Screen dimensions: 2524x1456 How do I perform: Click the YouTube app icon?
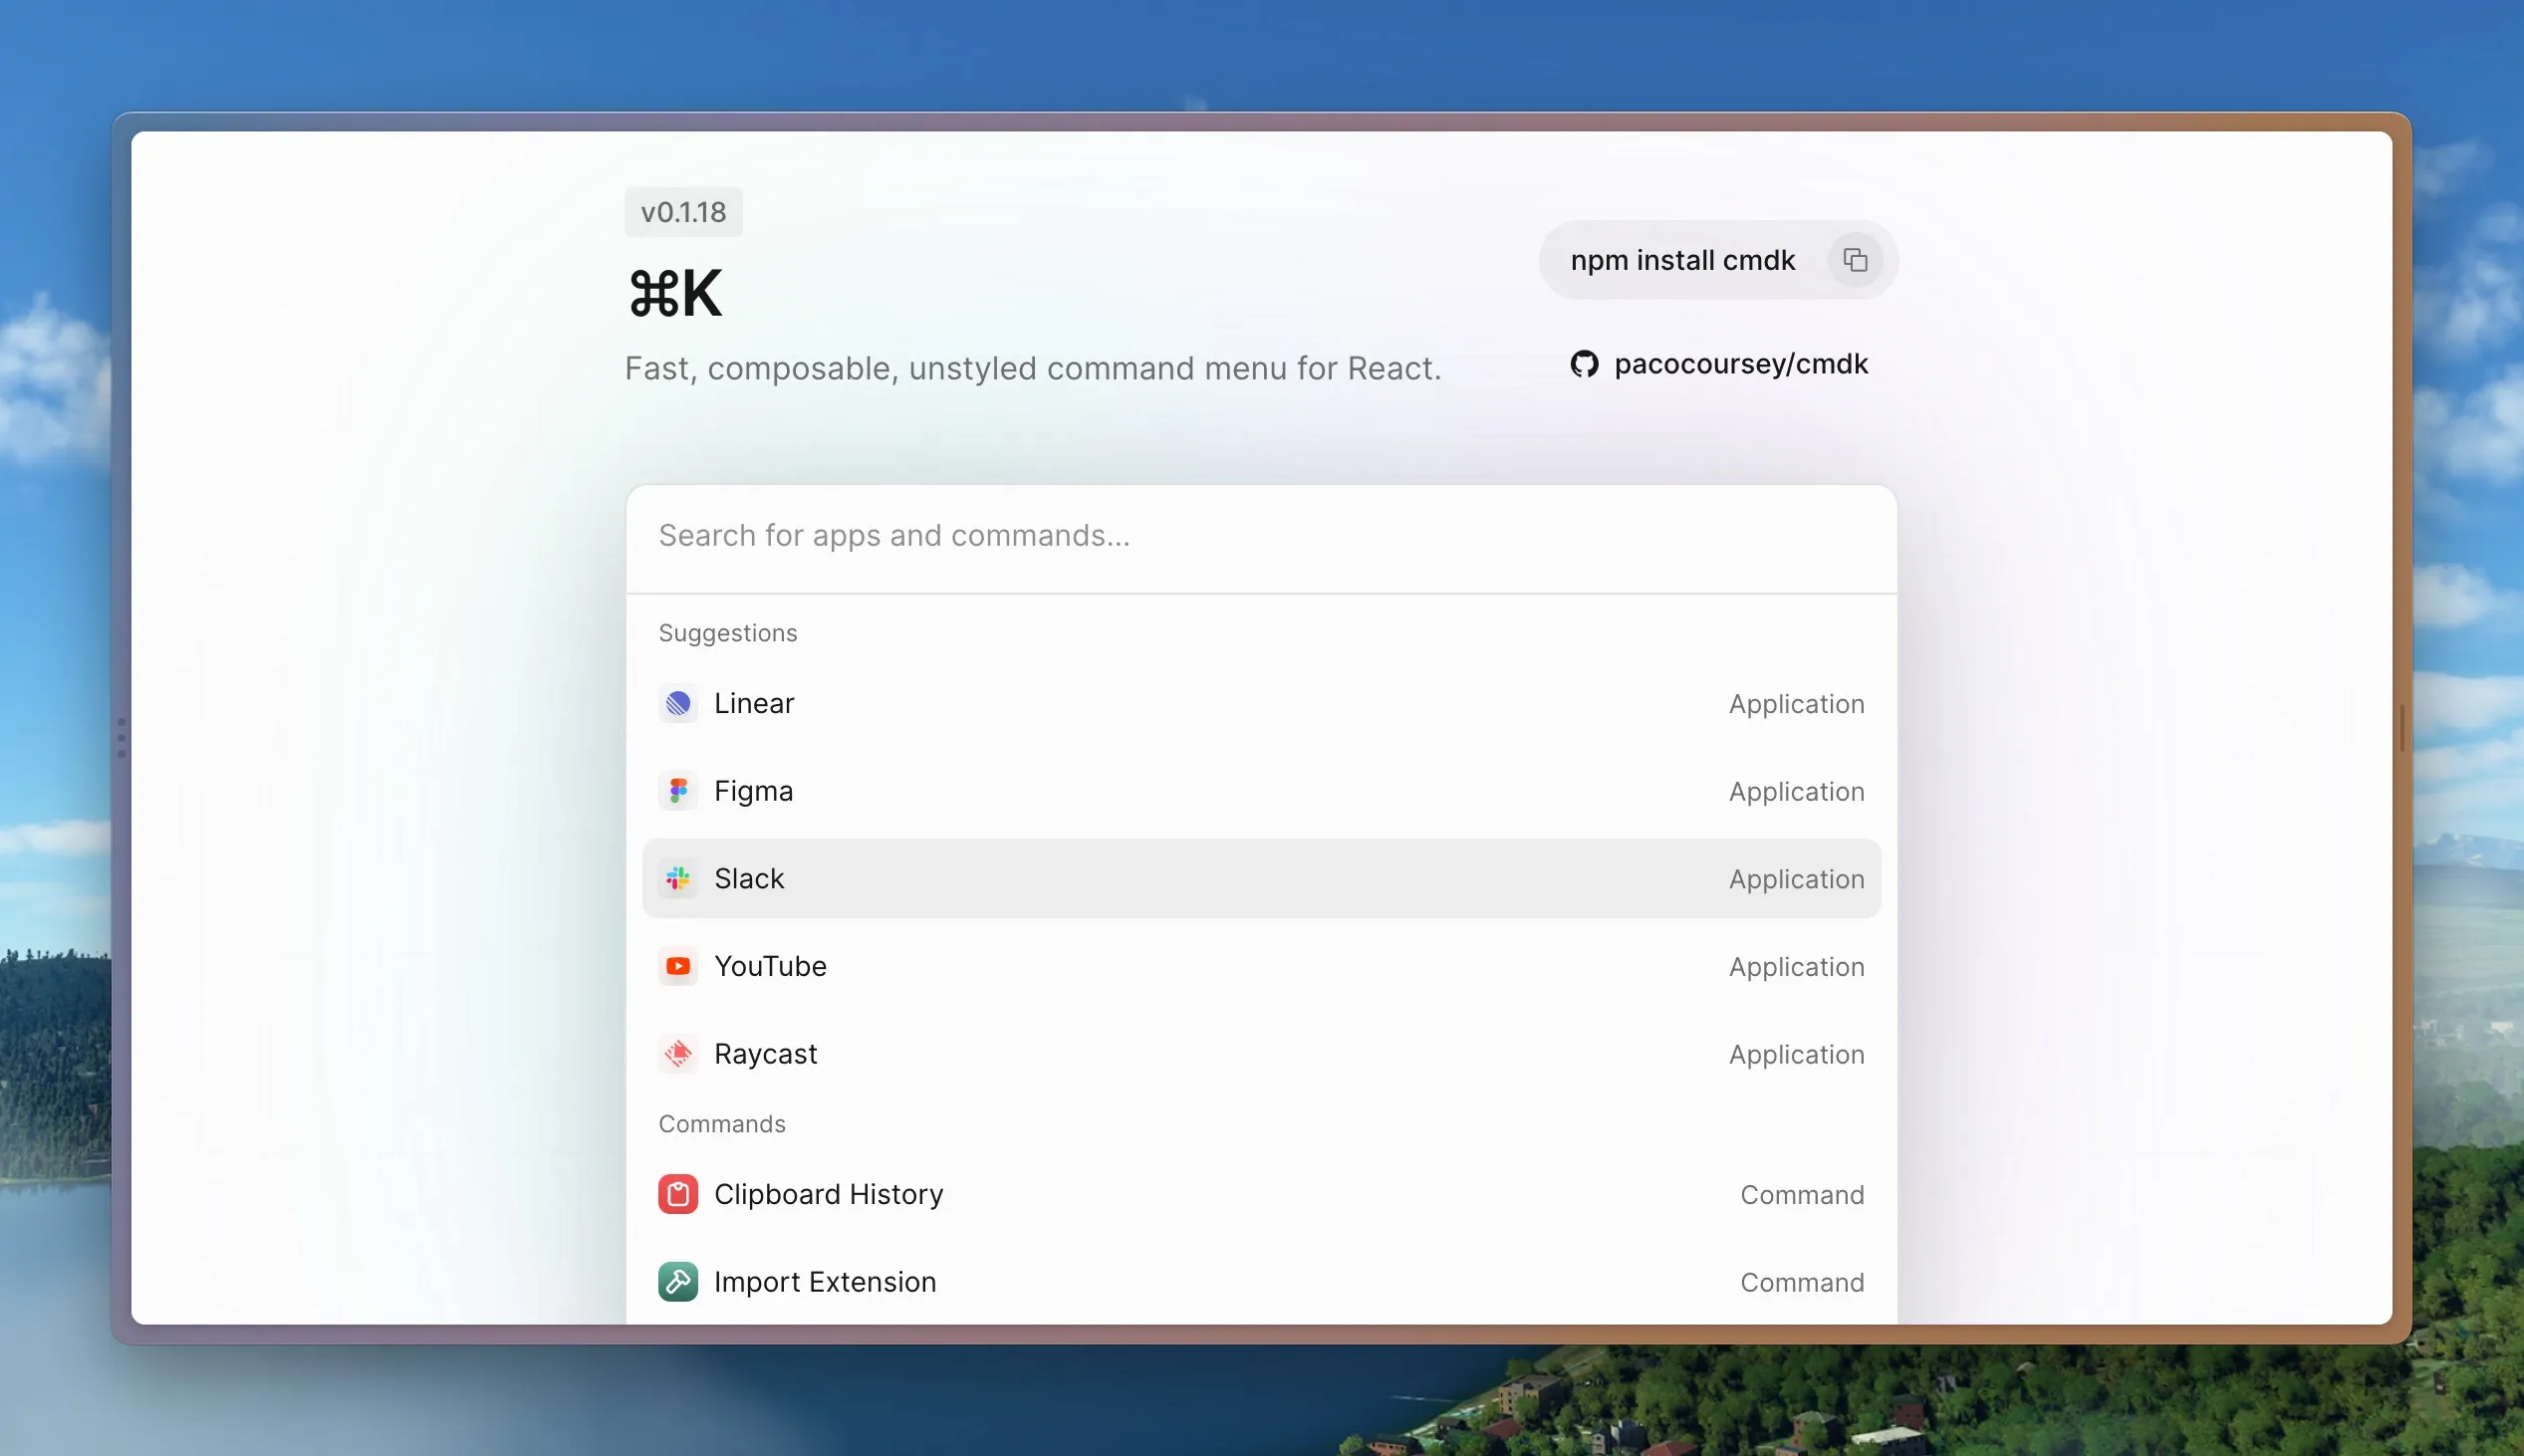click(678, 966)
